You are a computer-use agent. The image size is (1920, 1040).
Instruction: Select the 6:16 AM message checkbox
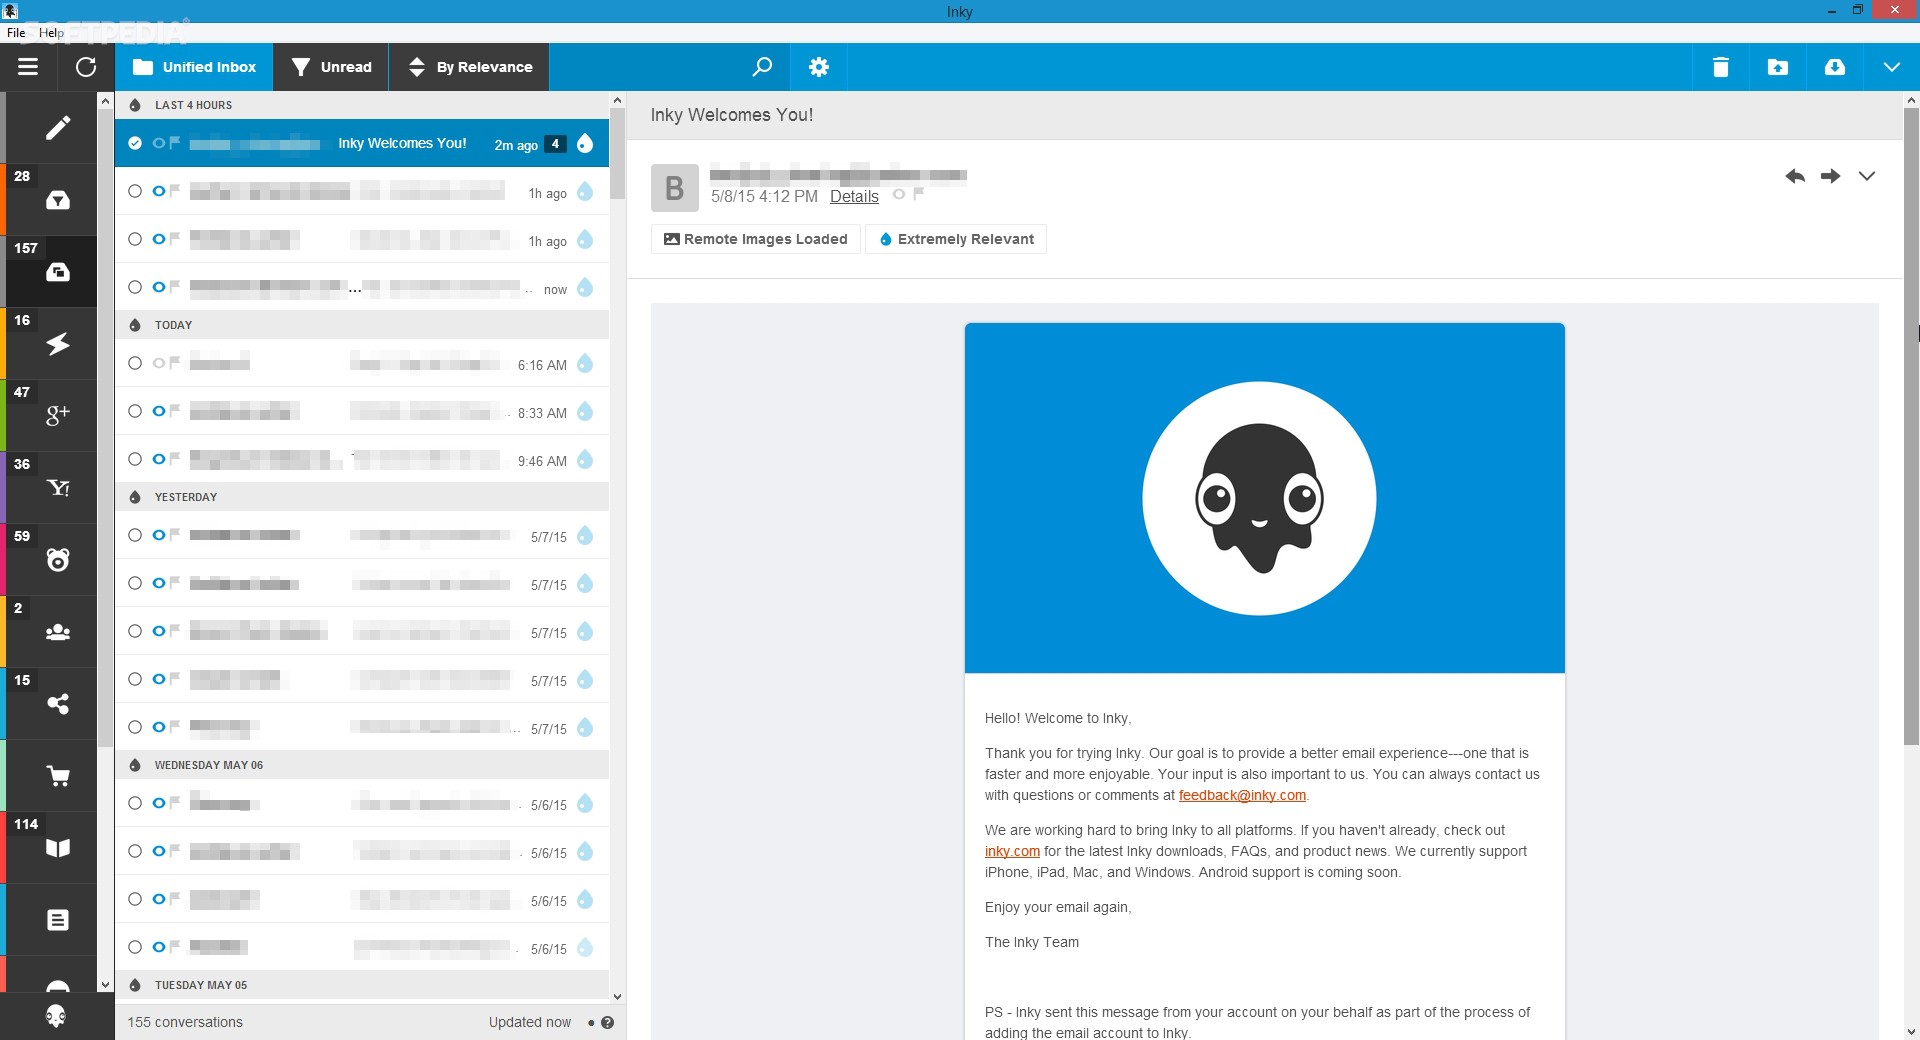coord(135,363)
